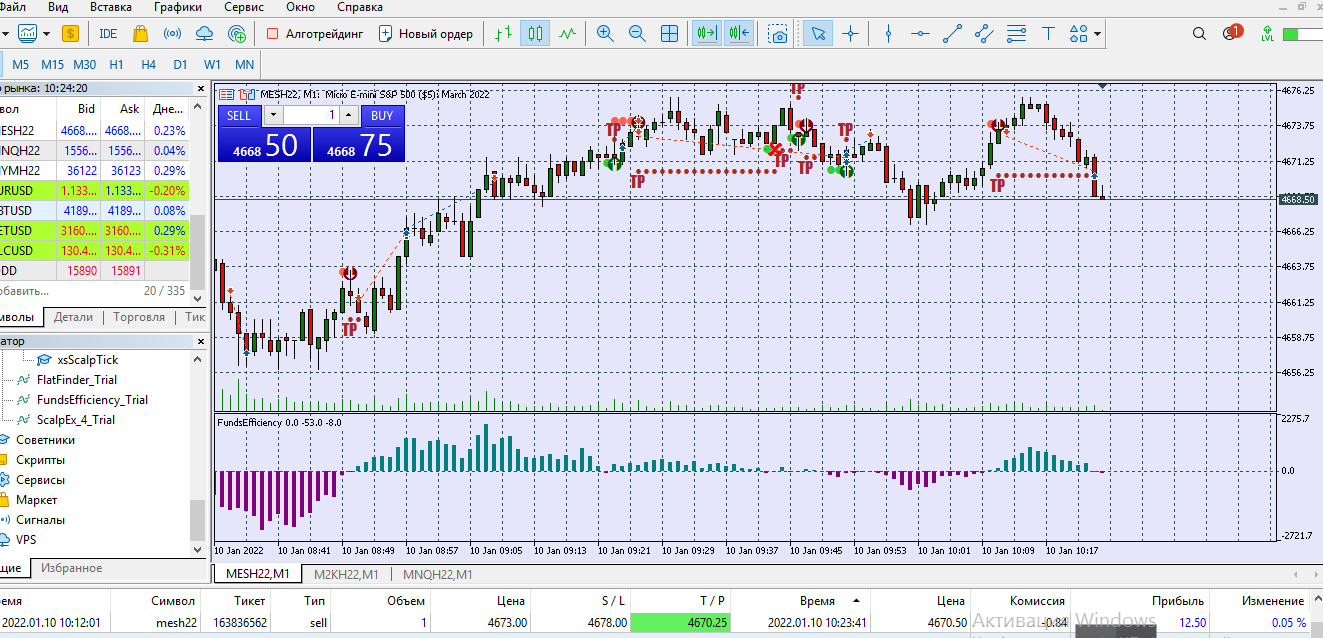Viewport: 1323px width, 638px height.
Task: Click SELL one-click trading button
Action: tap(239, 115)
